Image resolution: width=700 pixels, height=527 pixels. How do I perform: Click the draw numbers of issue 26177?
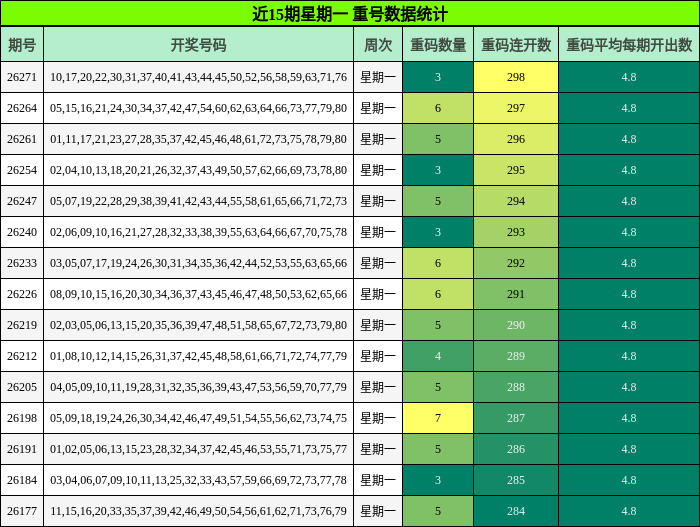199,511
